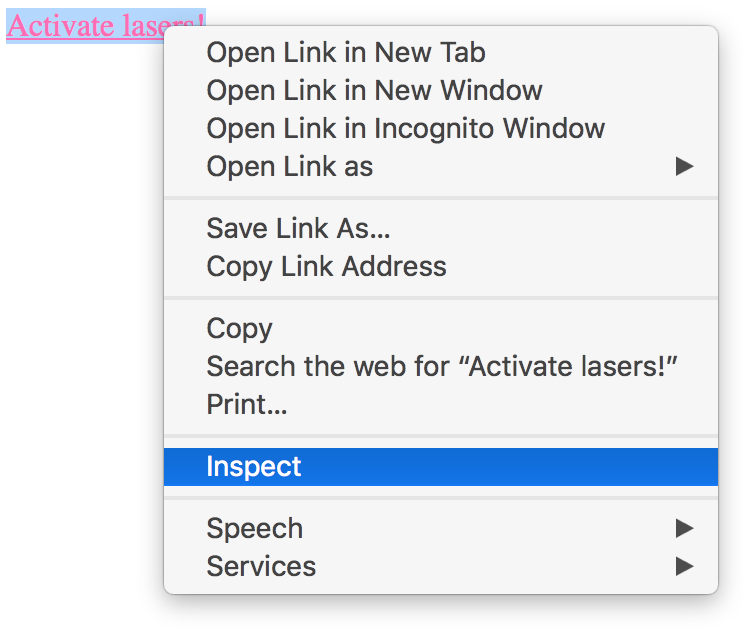Expand the Open Link as submenu arrow

pos(684,166)
